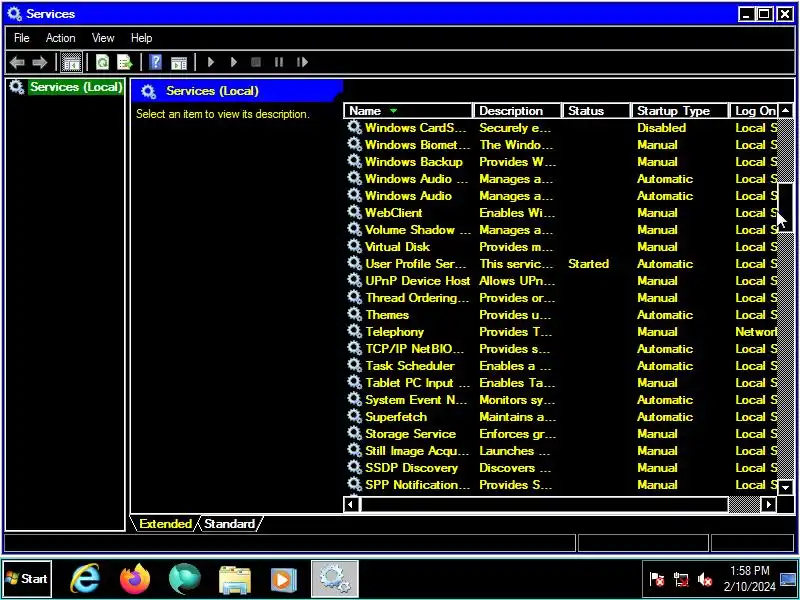Viewport: 800px width, 600px height.
Task: Click the Export List toolbar icon
Action: pos(124,62)
